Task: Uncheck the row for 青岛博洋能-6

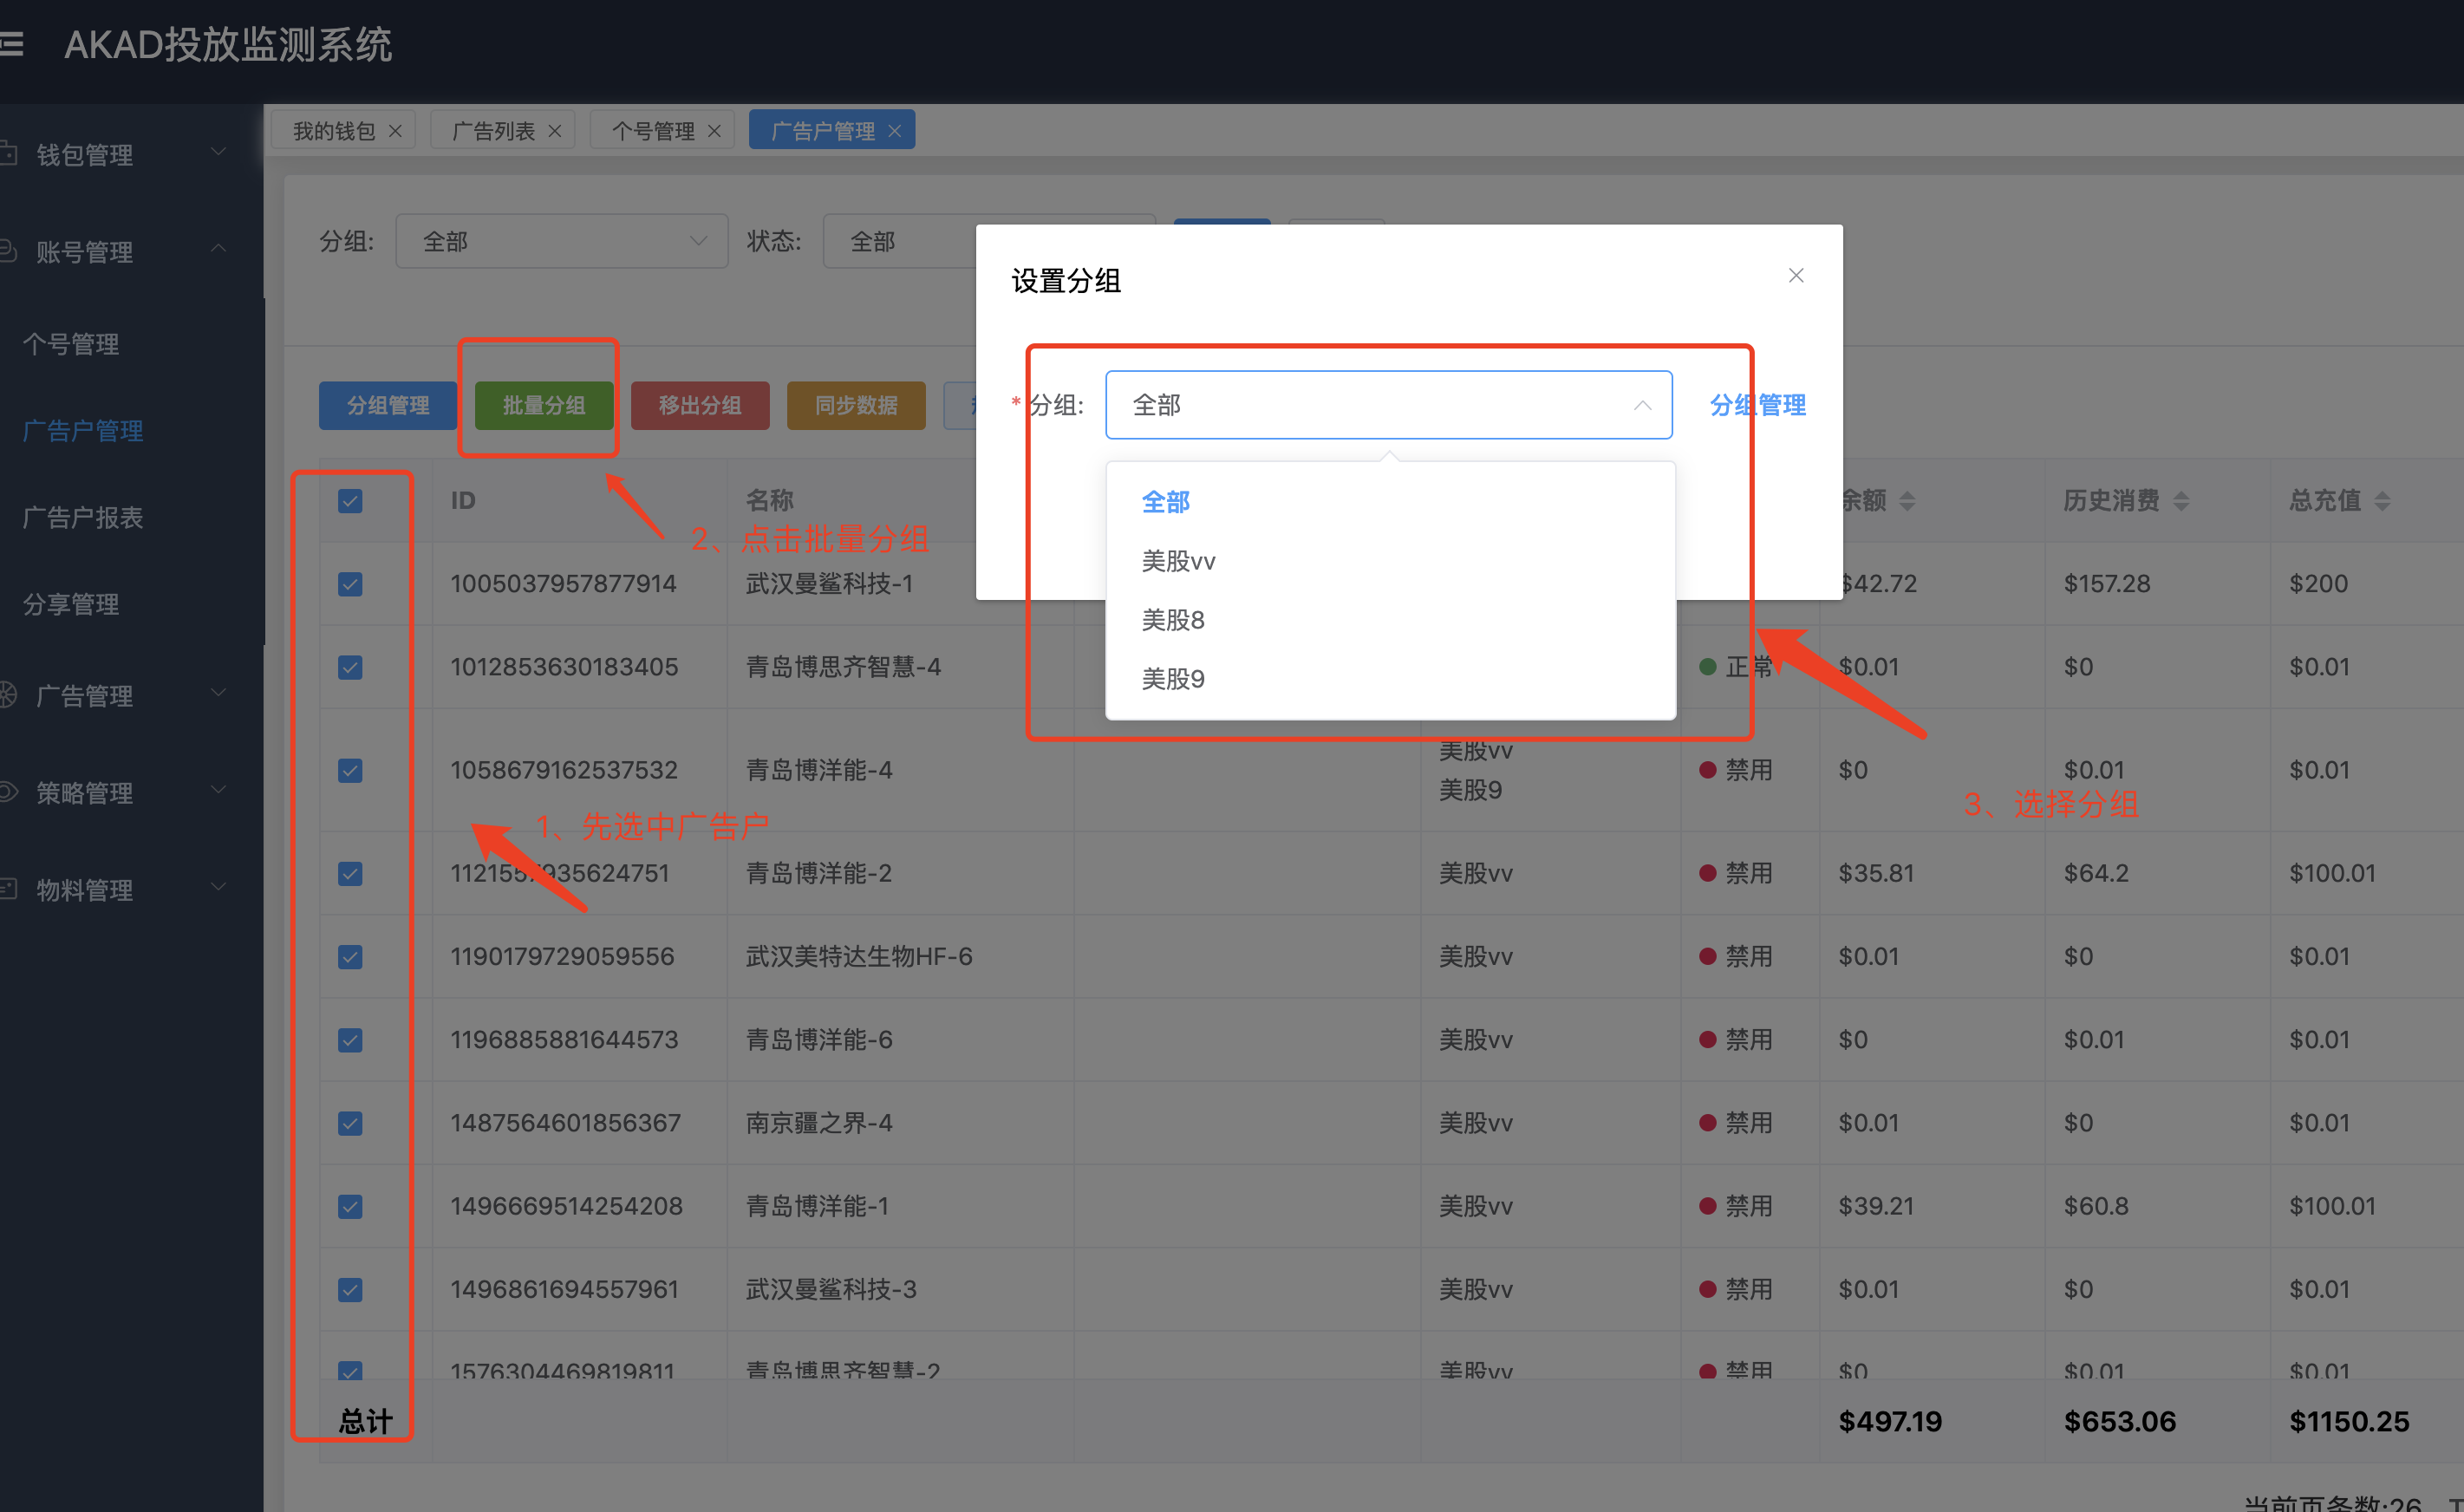Action: tap(350, 1040)
